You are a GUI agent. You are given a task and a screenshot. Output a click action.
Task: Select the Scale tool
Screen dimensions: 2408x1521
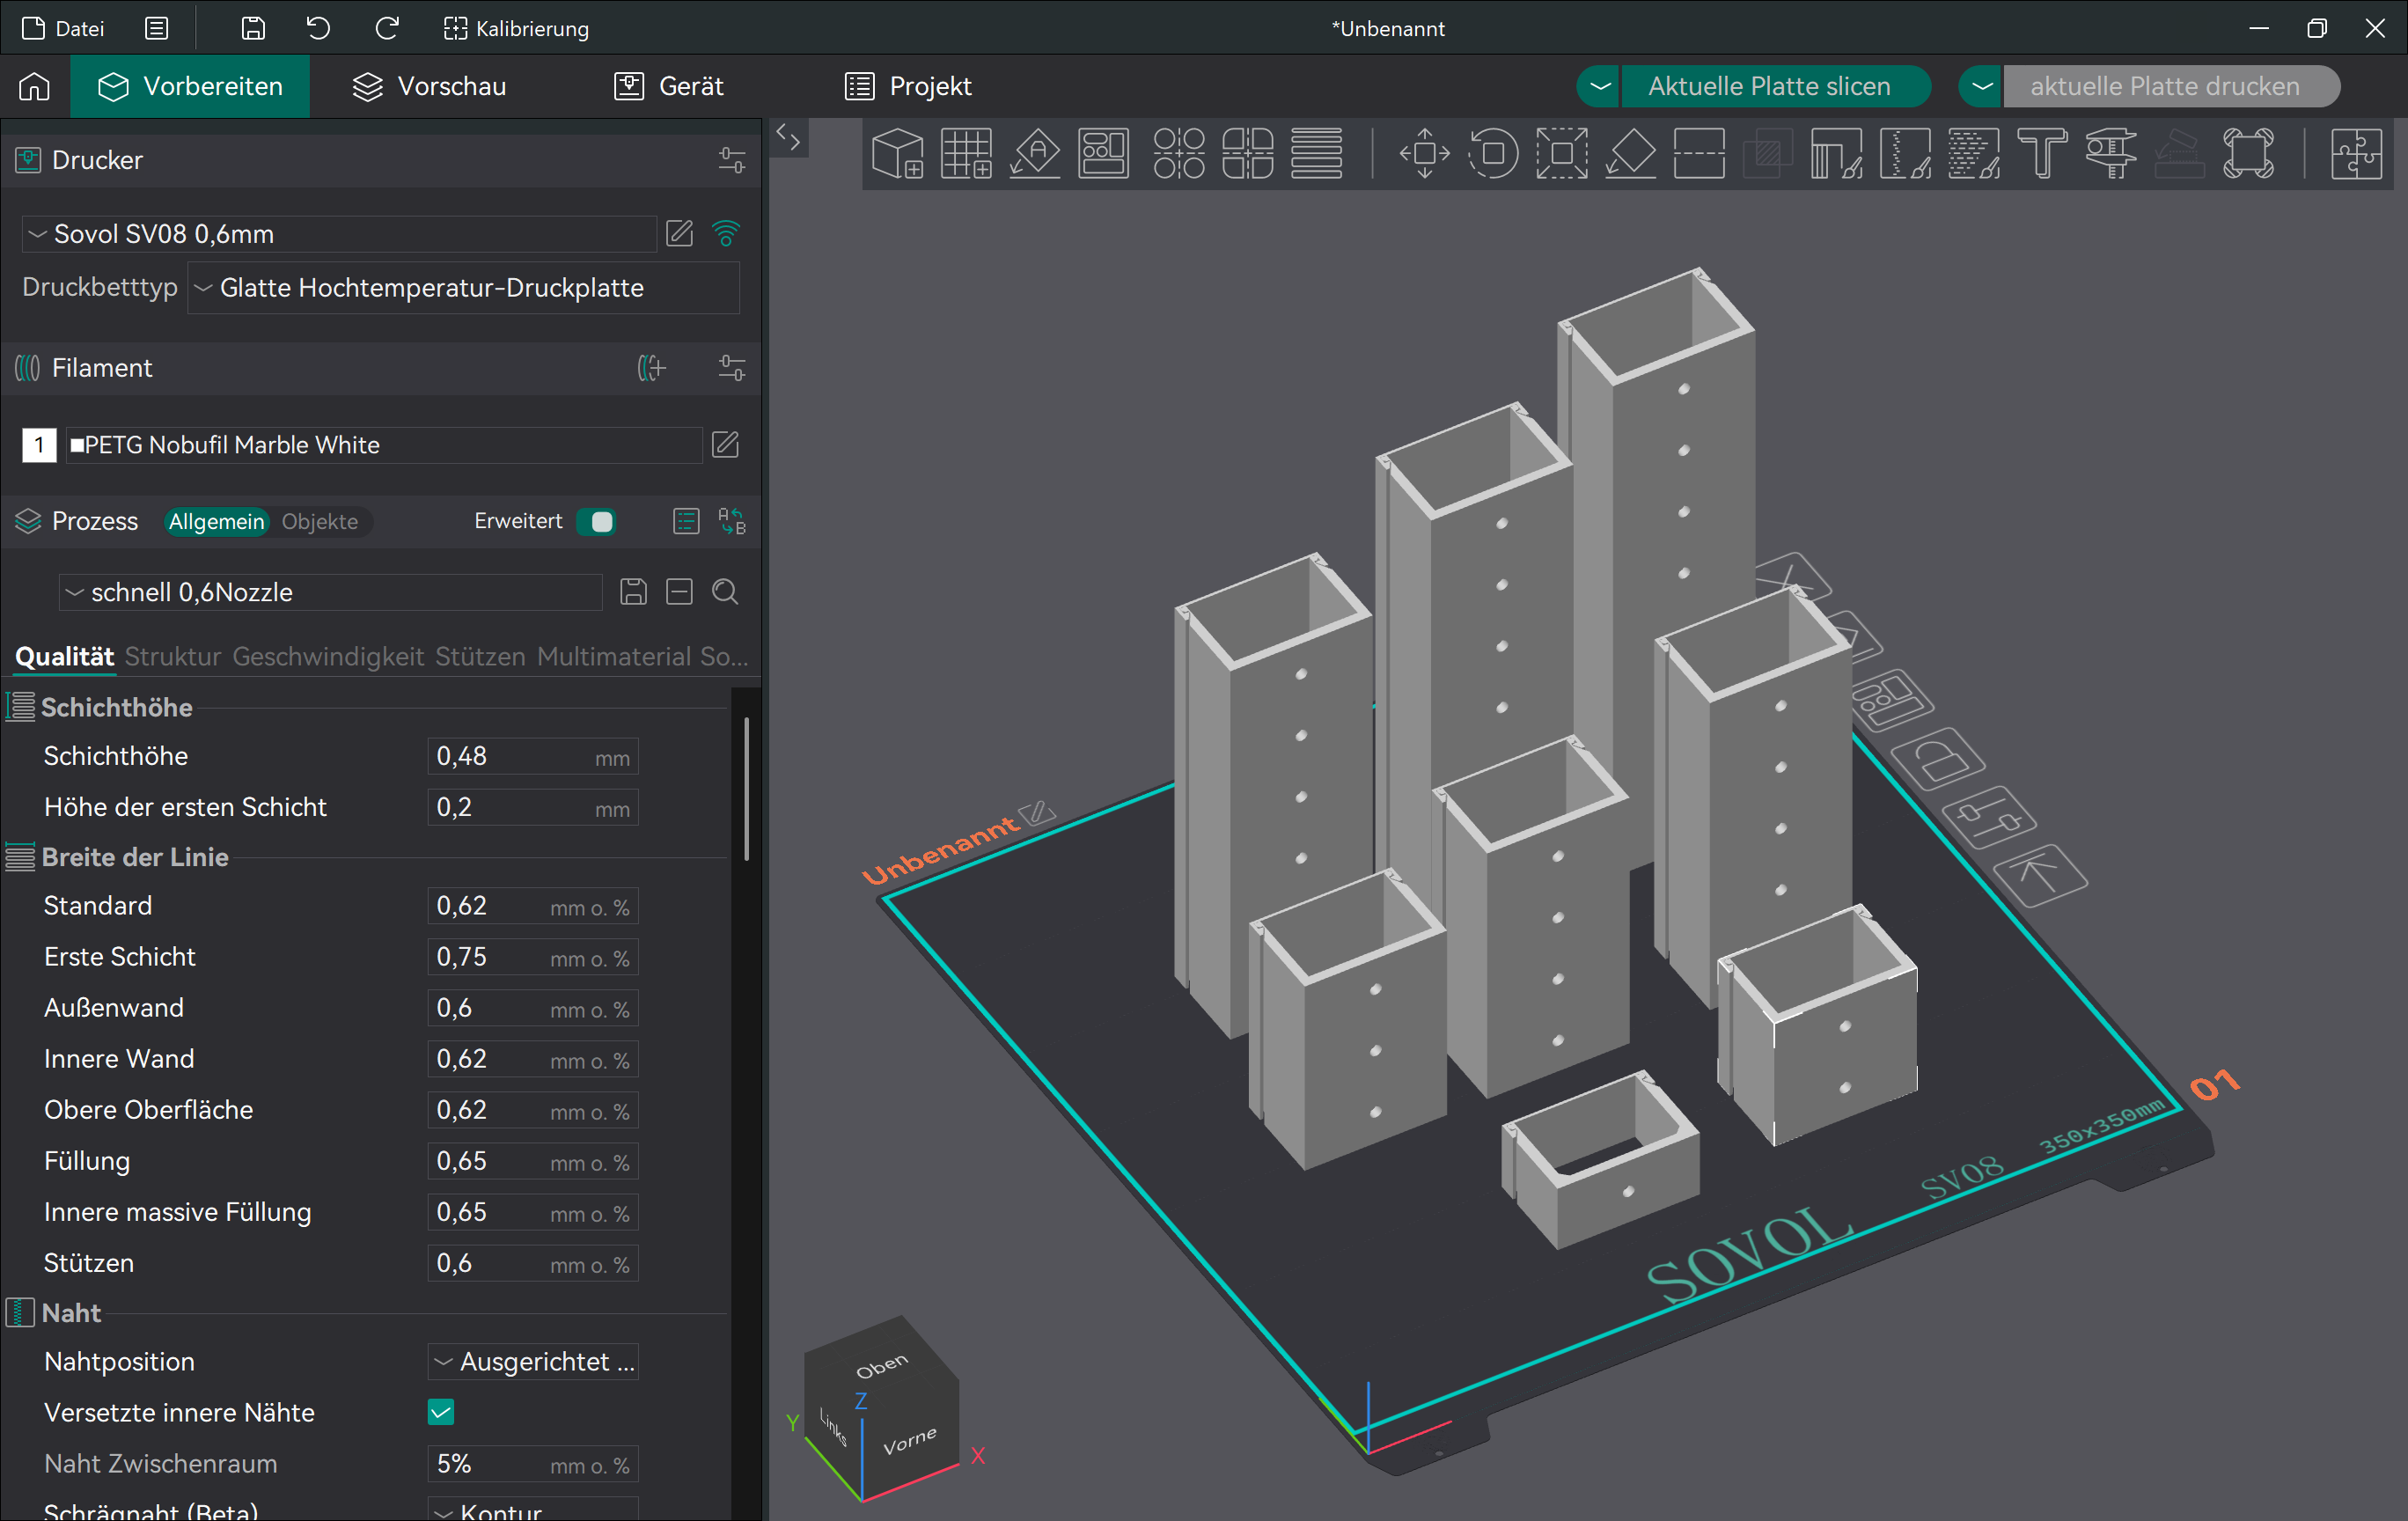tap(1562, 154)
